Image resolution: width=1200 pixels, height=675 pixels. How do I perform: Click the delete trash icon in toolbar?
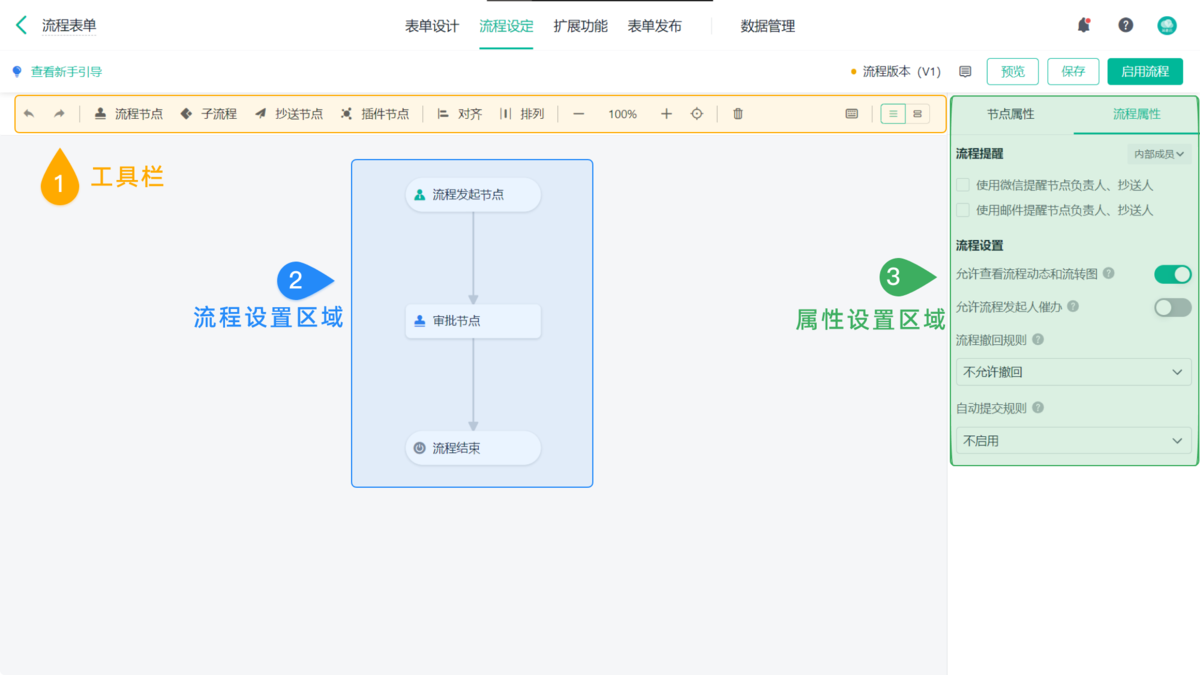click(738, 114)
